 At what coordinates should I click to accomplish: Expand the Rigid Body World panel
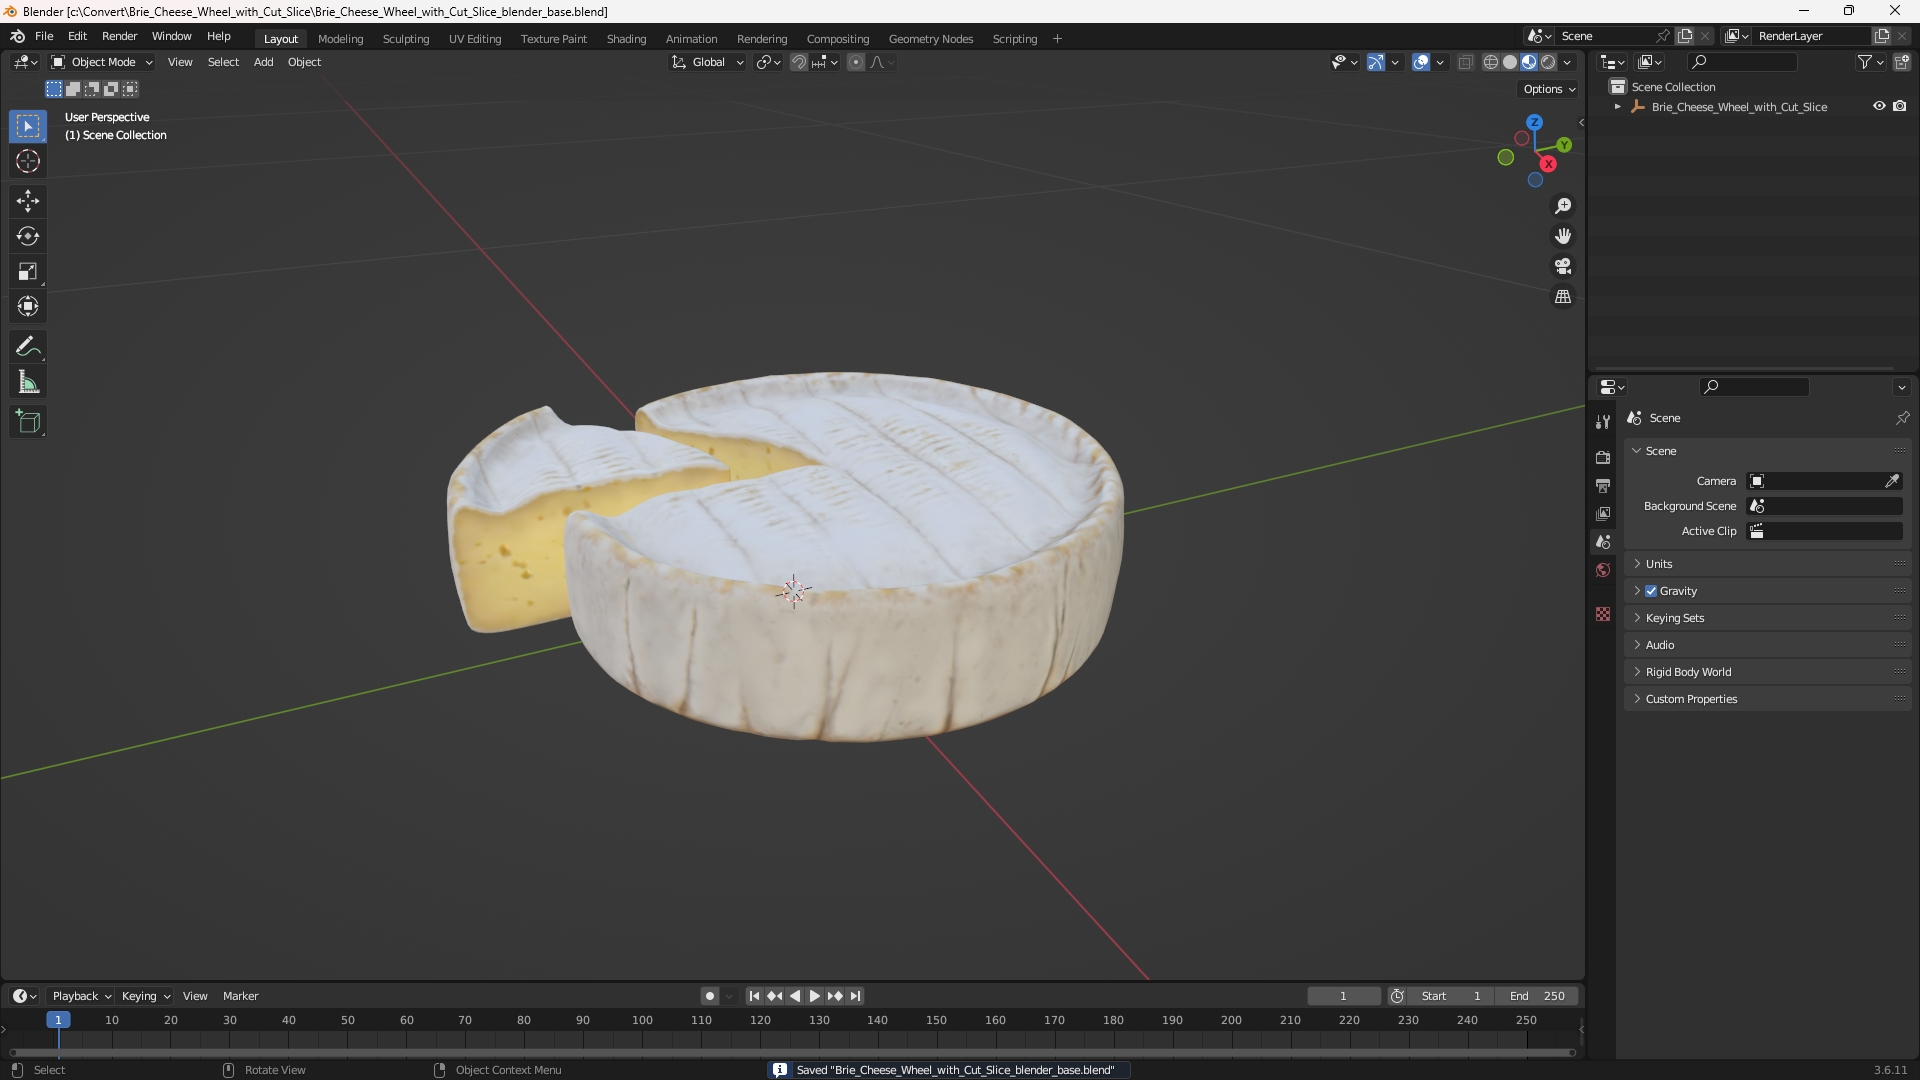tap(1767, 672)
